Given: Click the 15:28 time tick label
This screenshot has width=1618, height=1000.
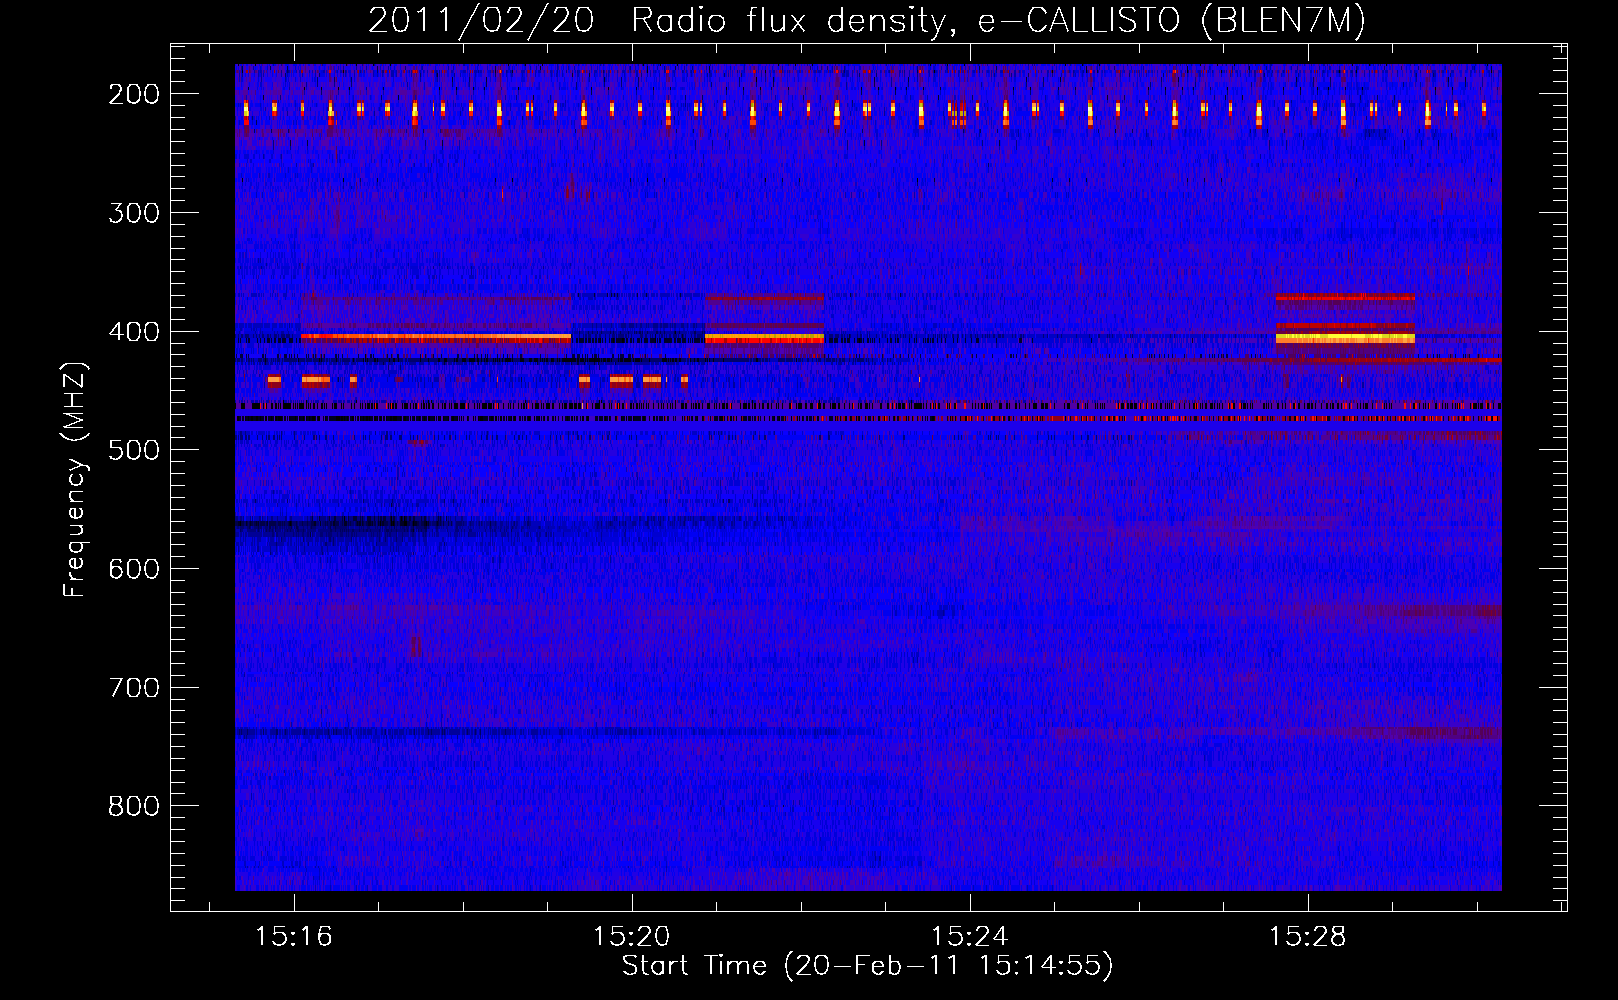Looking at the screenshot, I should pyautogui.click(x=1307, y=937).
